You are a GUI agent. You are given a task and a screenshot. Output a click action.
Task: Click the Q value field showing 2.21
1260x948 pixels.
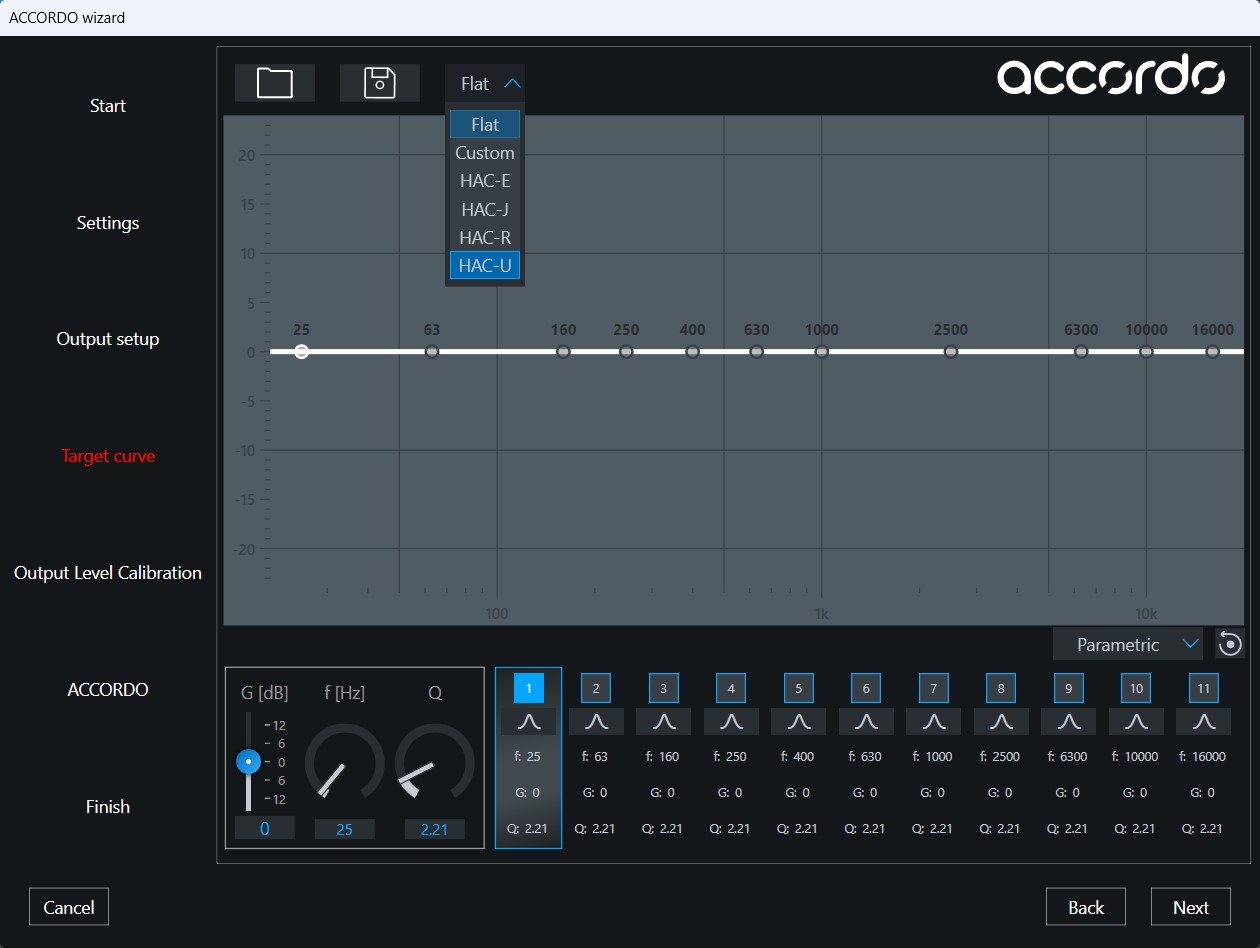pos(435,829)
